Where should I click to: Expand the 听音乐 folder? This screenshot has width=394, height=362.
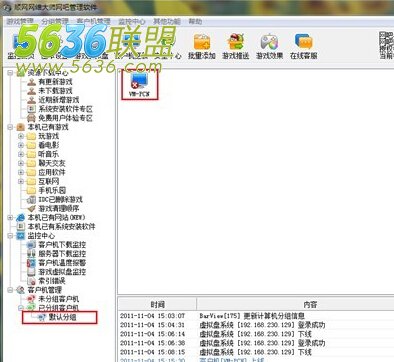click(x=21, y=154)
